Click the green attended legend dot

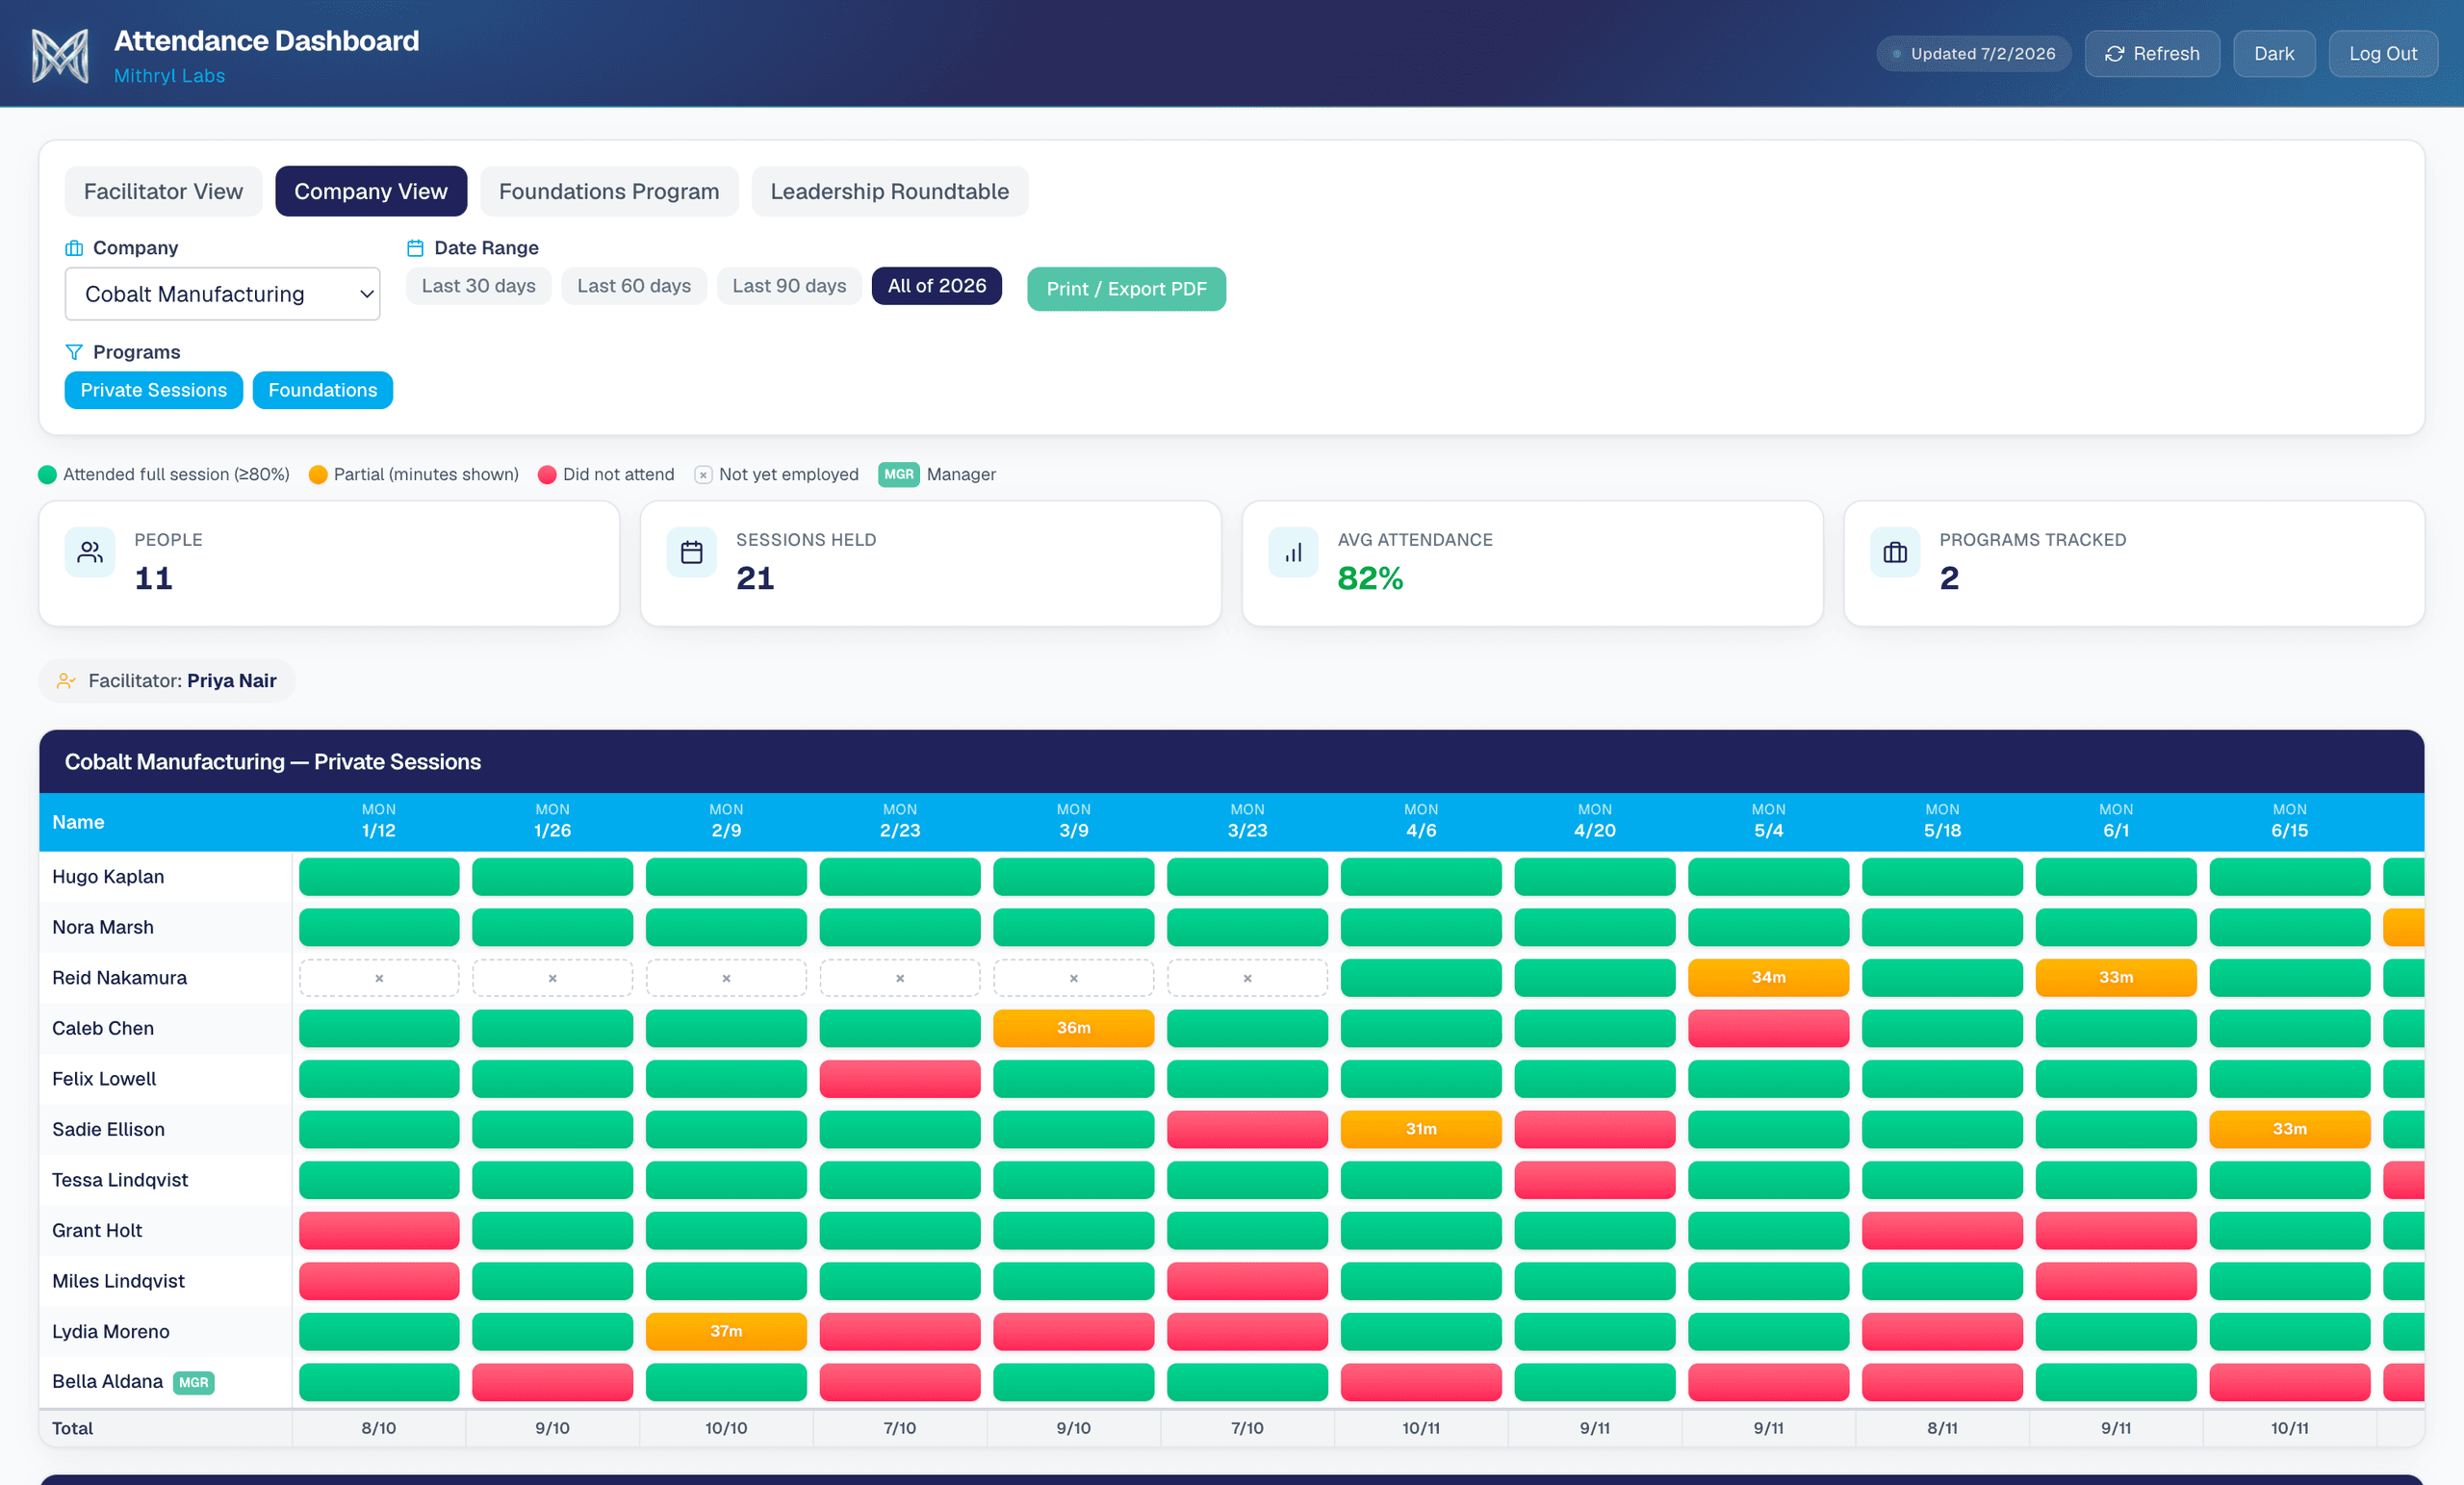(47, 474)
